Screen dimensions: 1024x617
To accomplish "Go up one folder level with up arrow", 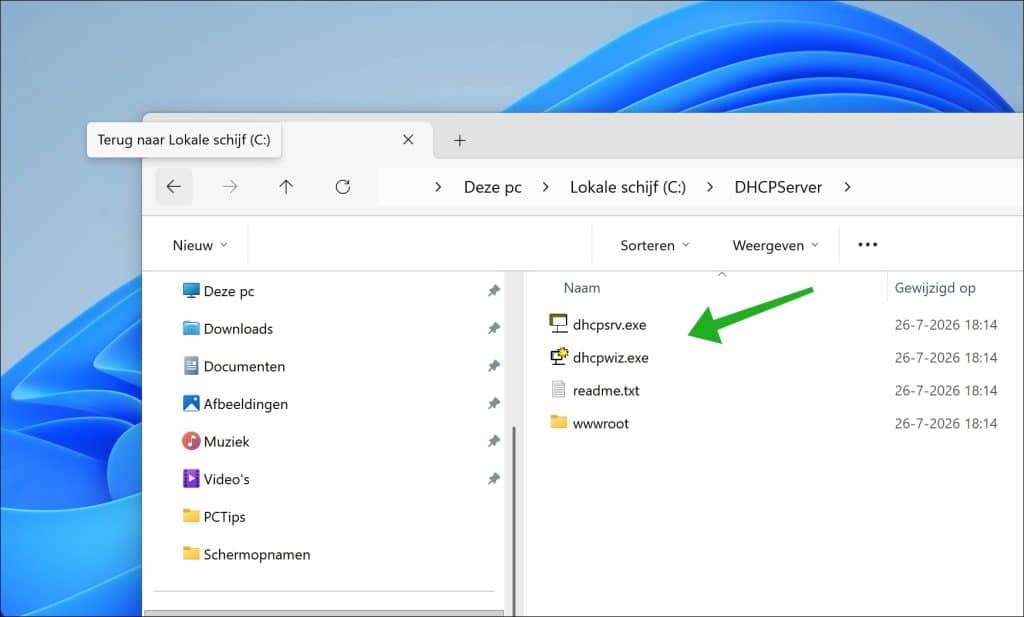I will point(286,187).
